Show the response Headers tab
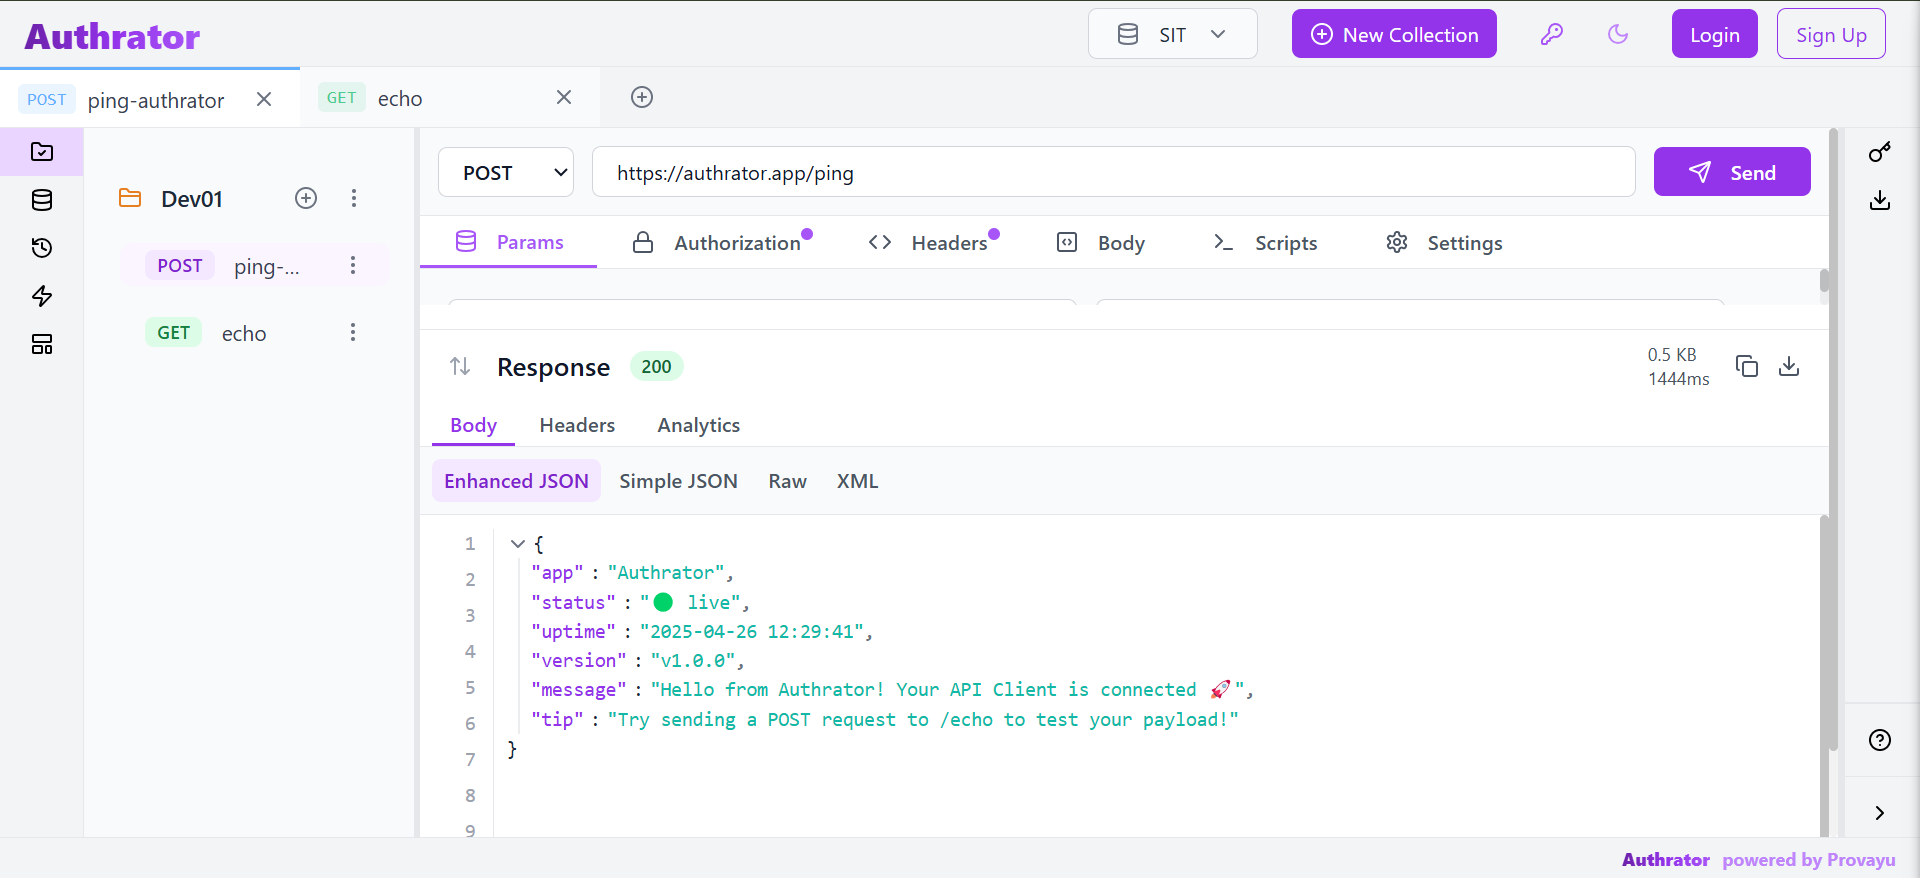 click(577, 425)
